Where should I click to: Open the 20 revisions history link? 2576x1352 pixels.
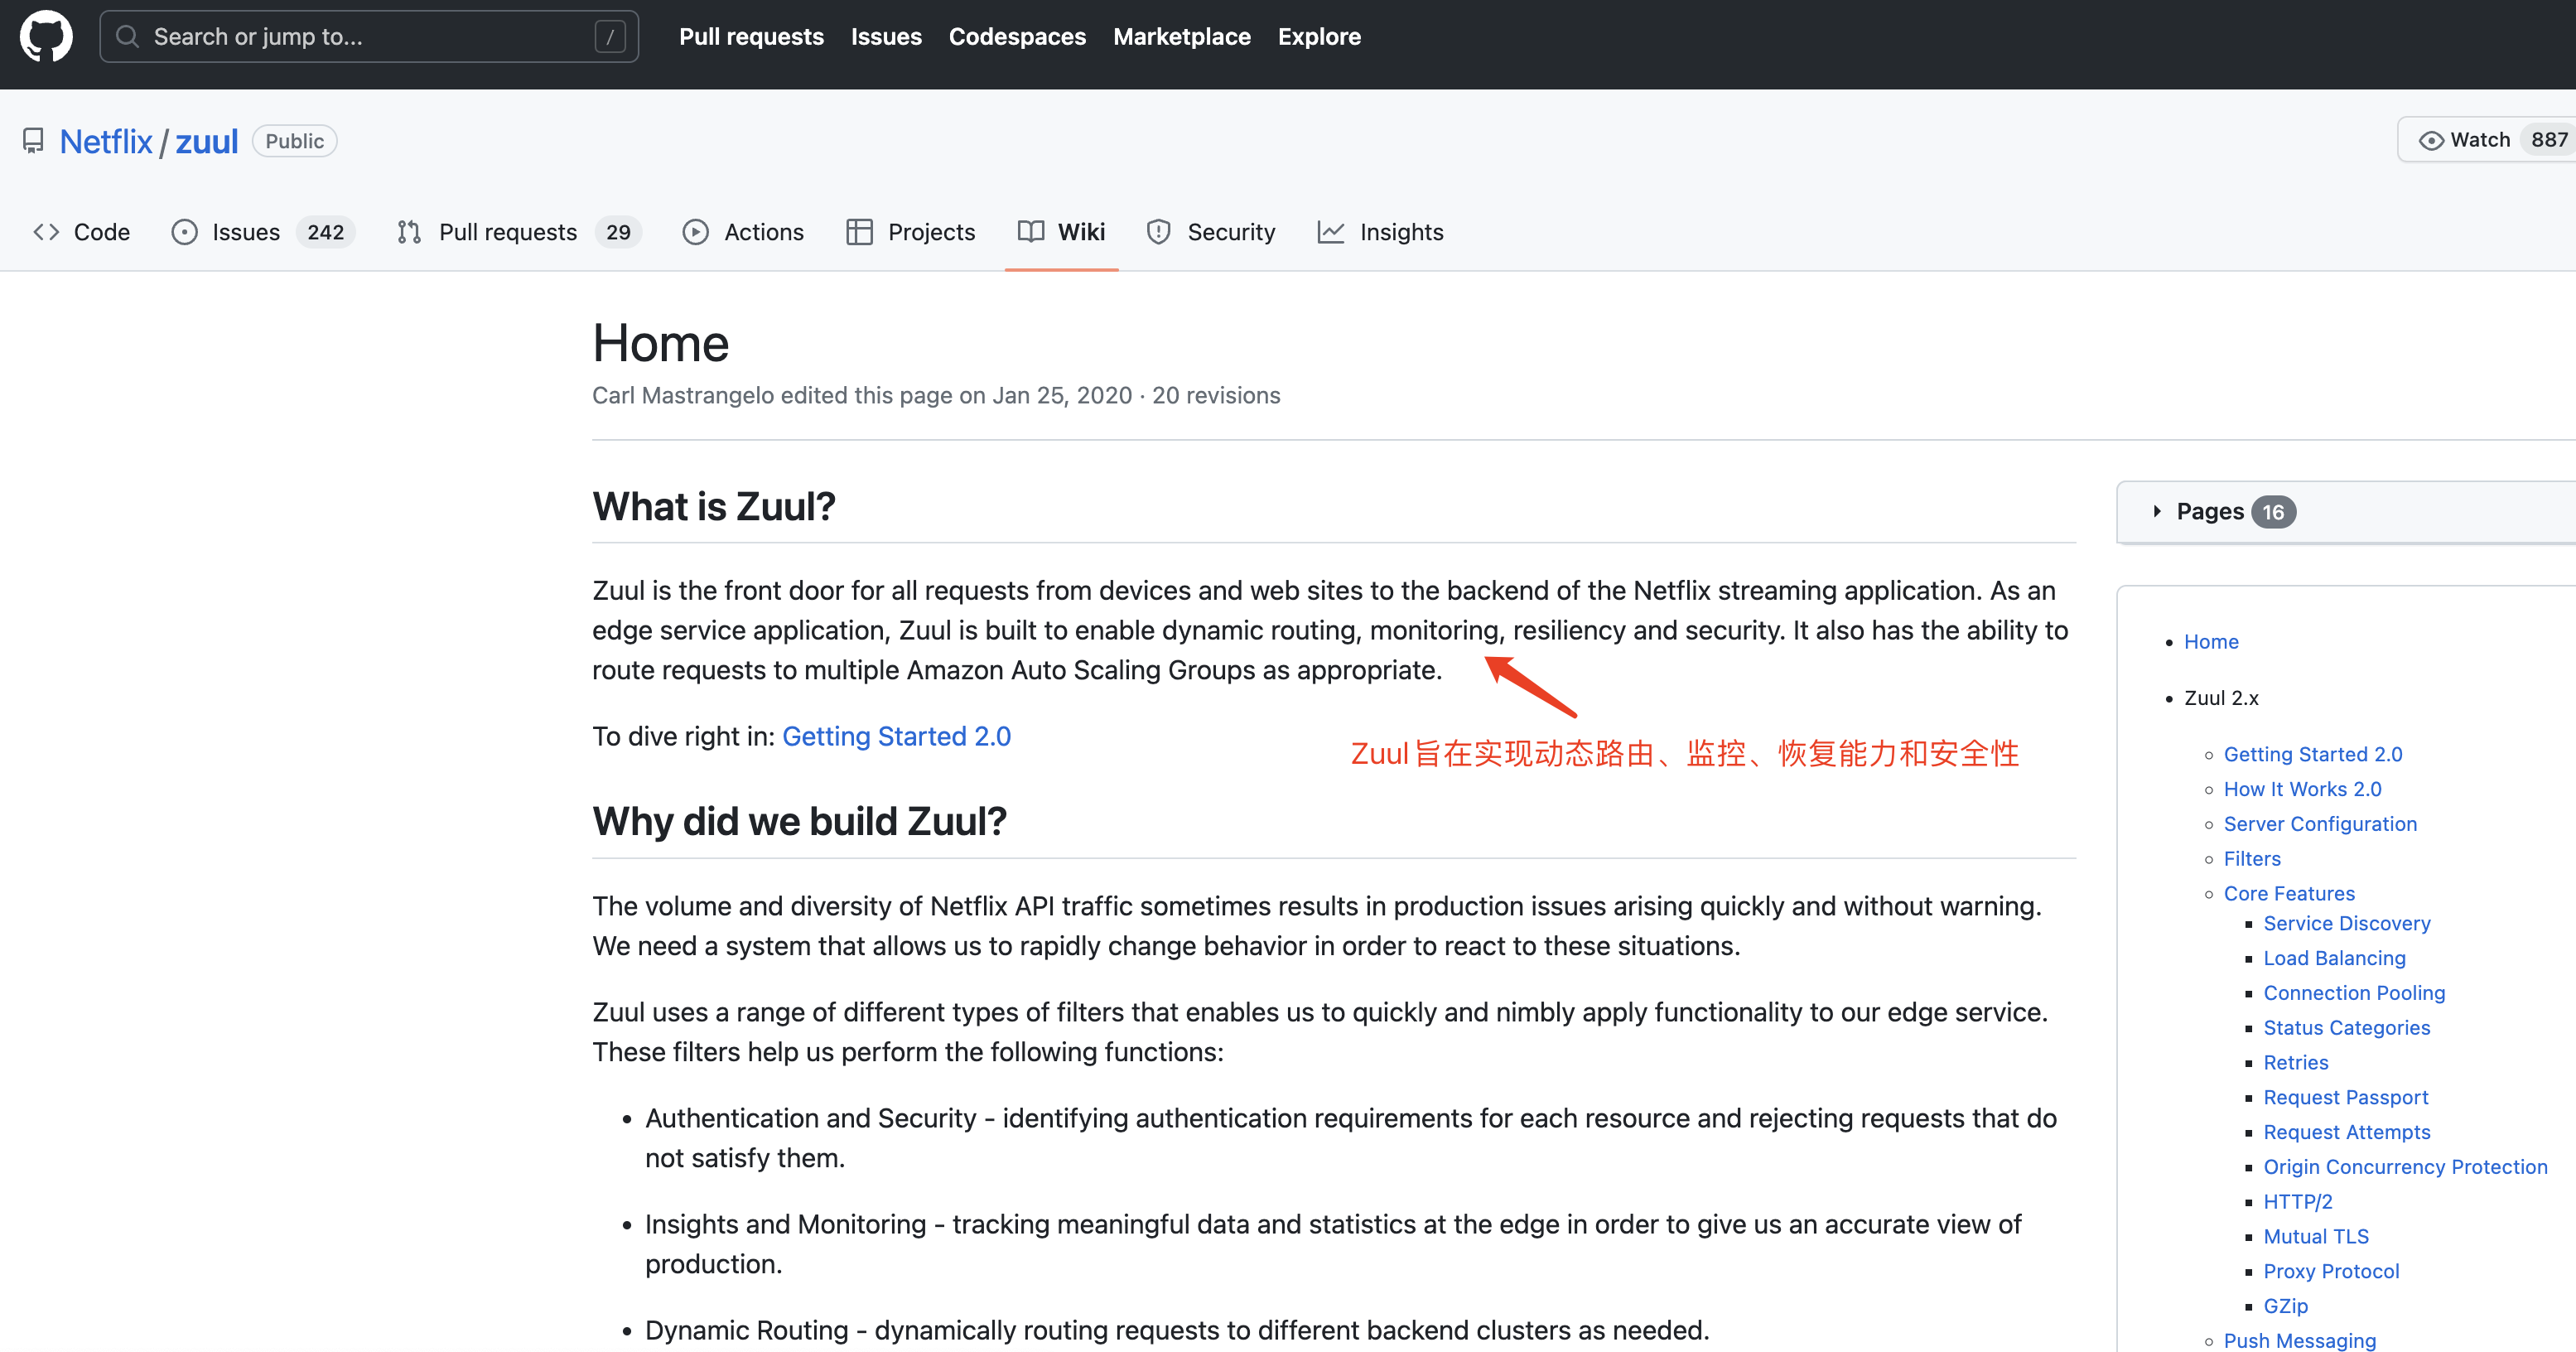tap(1215, 395)
